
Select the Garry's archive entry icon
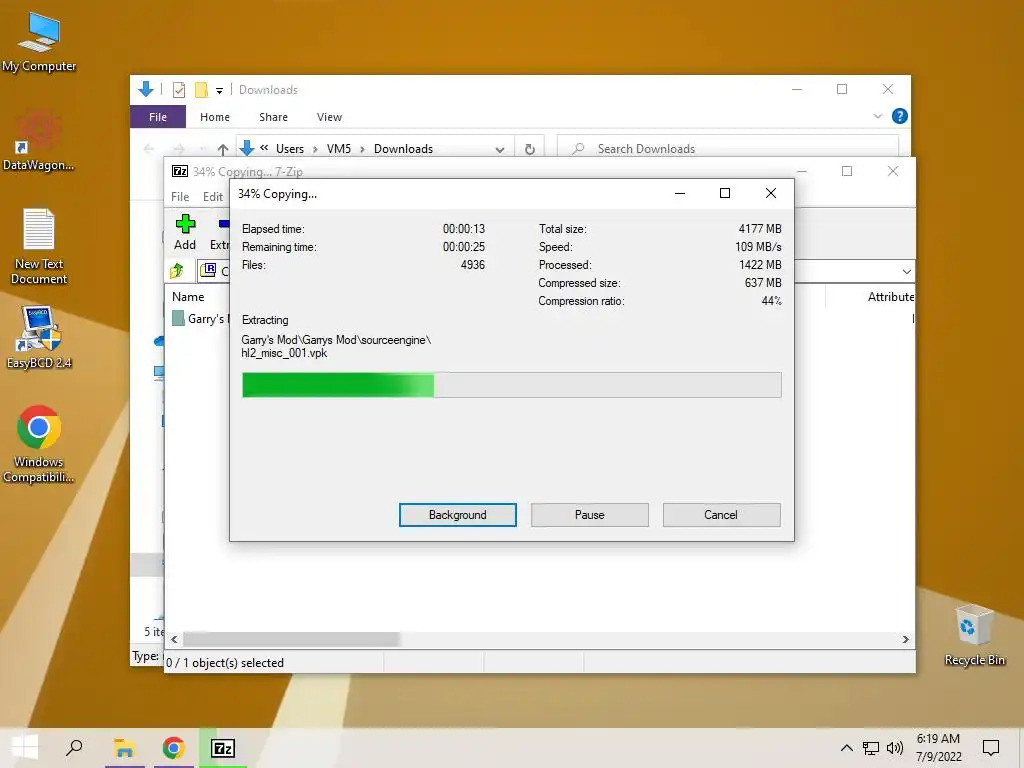pyautogui.click(x=178, y=319)
